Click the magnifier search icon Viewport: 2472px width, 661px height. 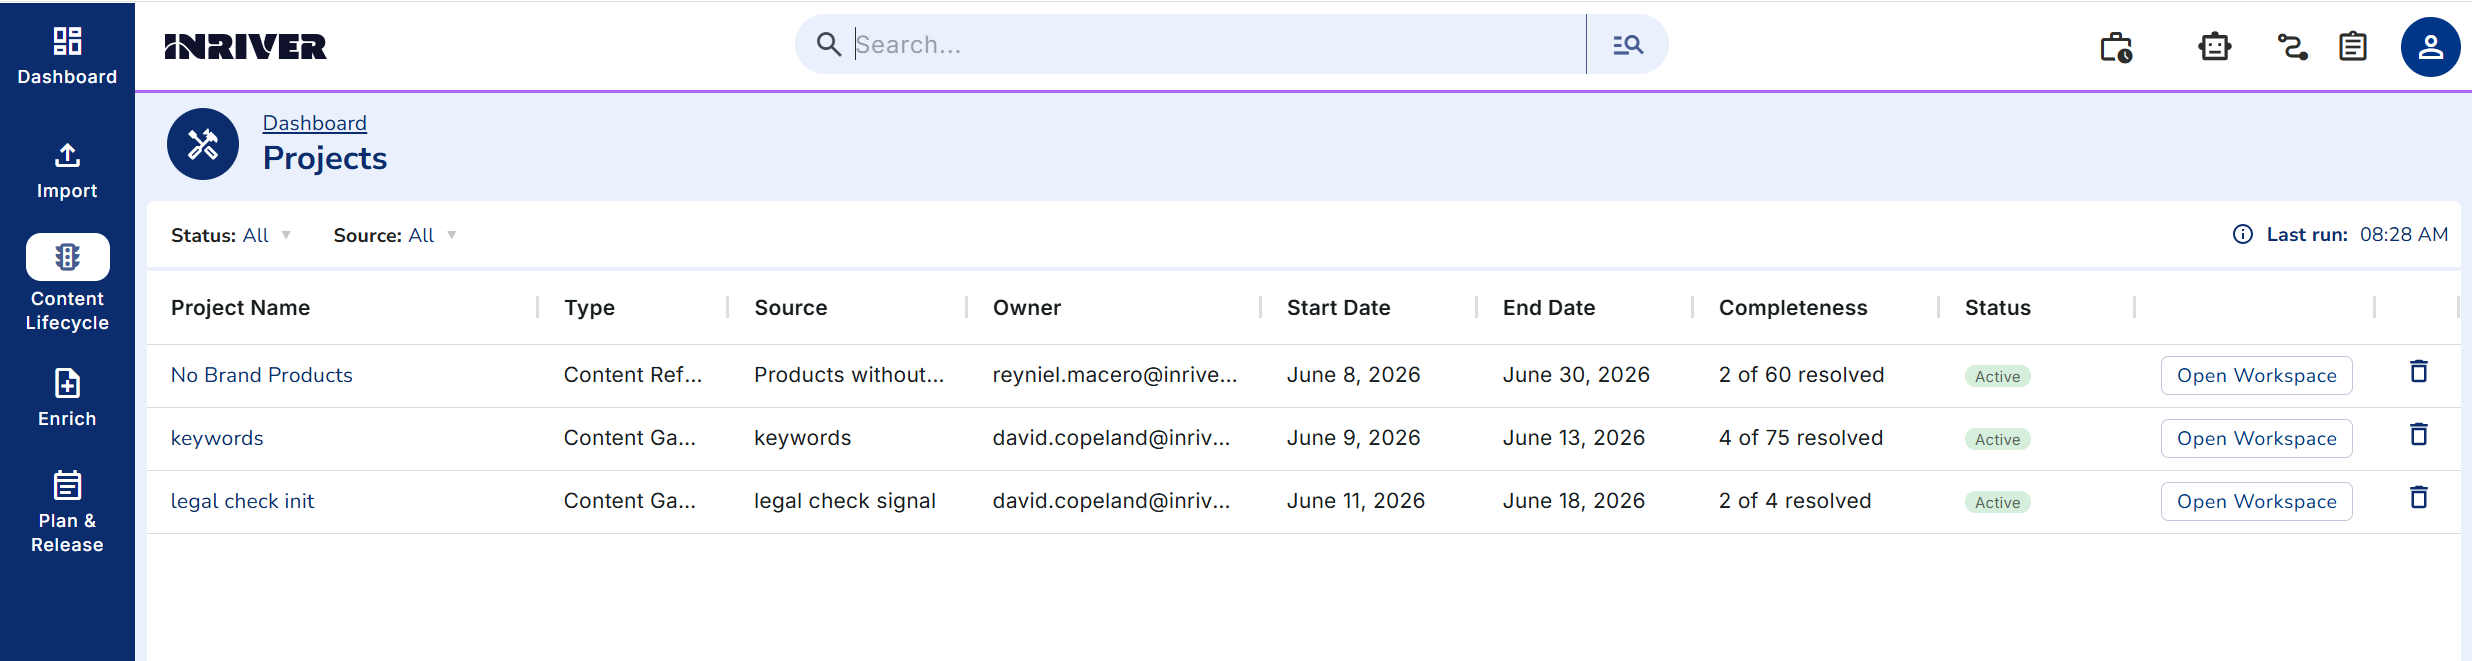point(828,44)
